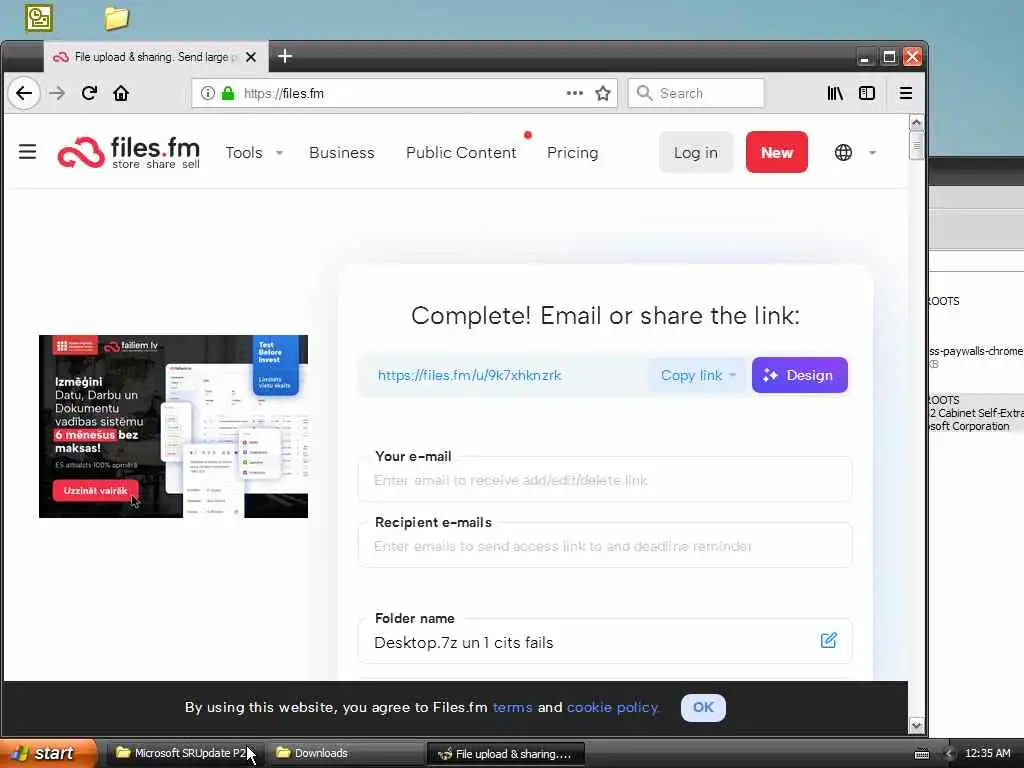This screenshot has width=1024, height=768.
Task: Click the Windows start button
Action: 49,753
